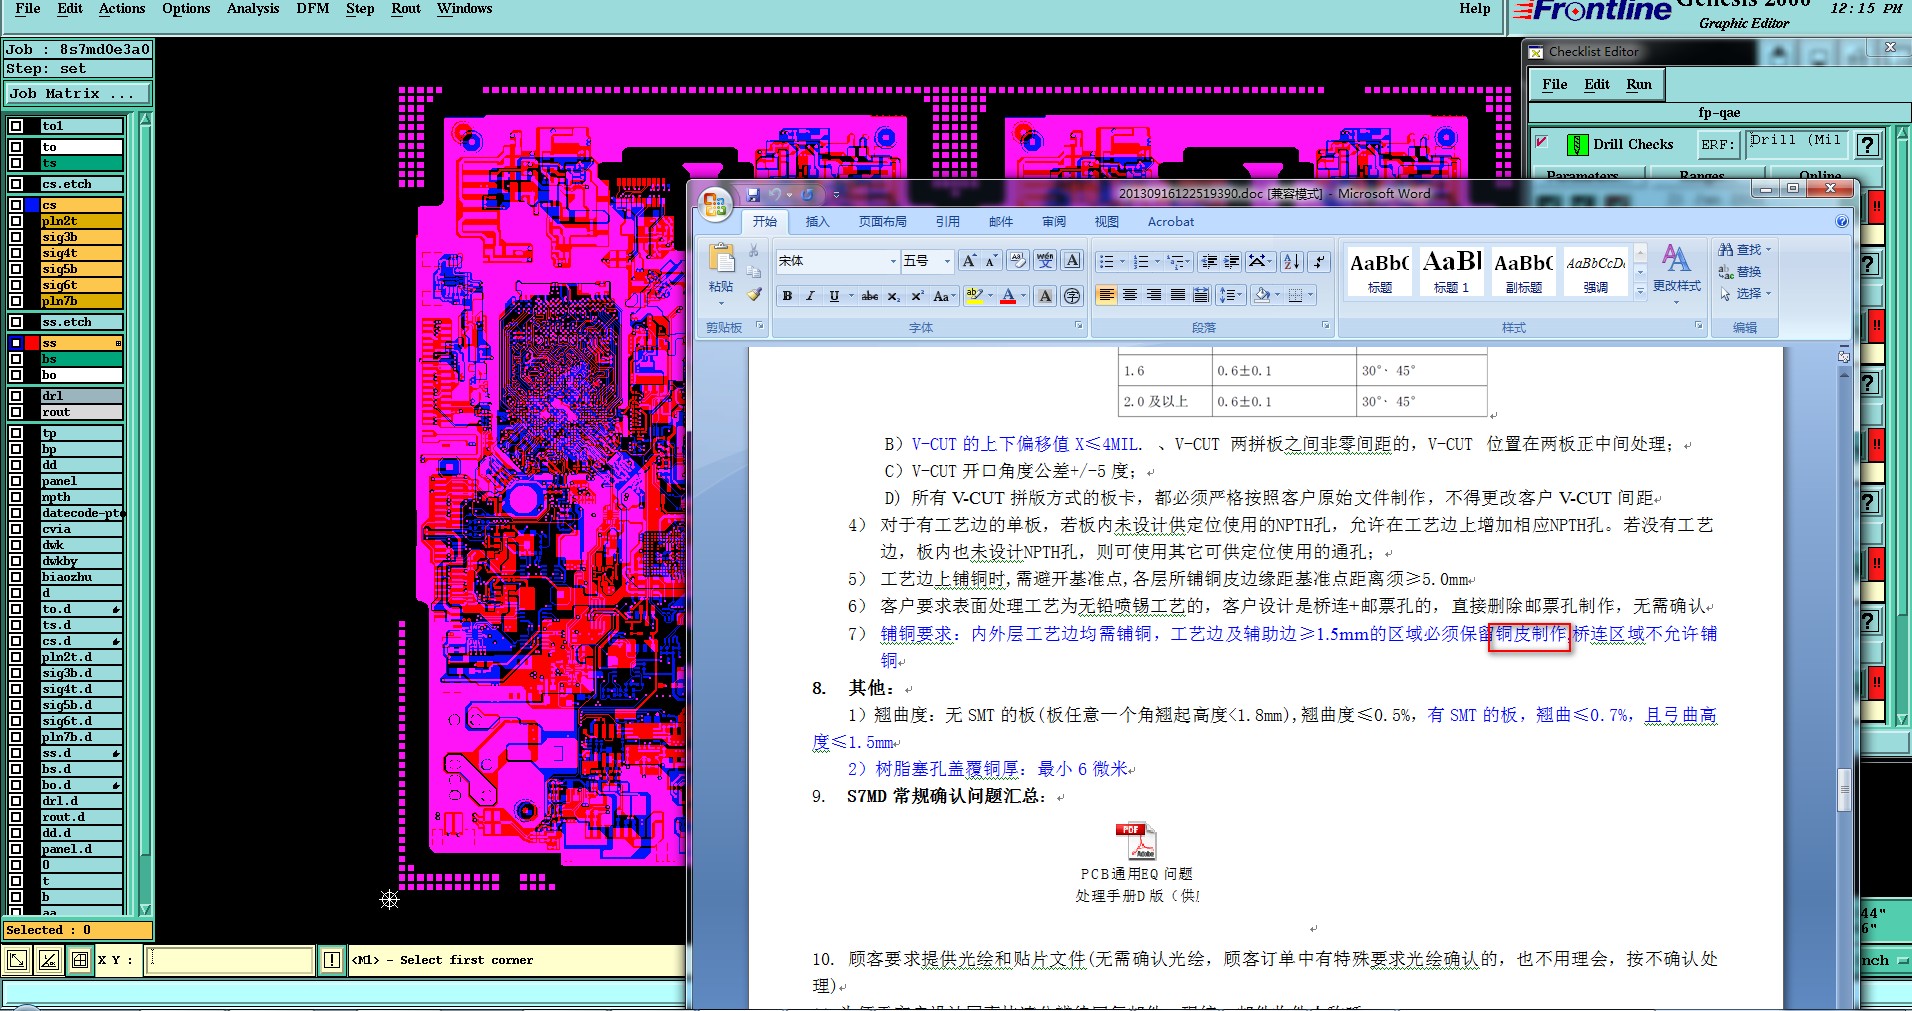Center paragraph text in Word

click(1130, 295)
